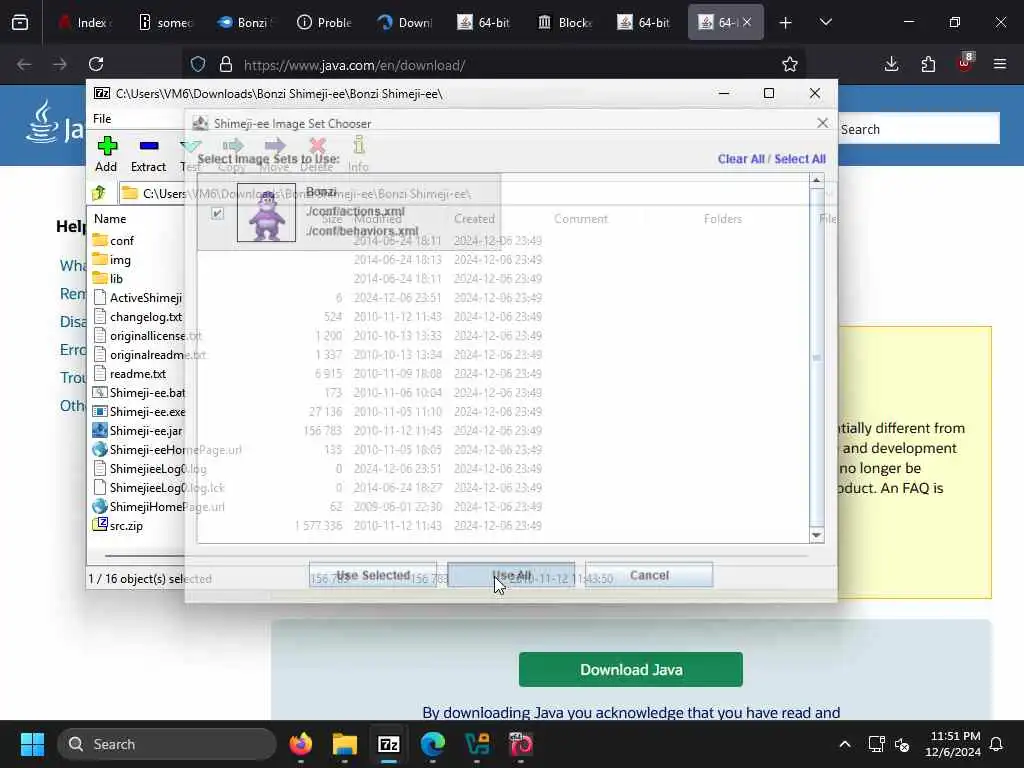Show hidden system tray icons chevron
The height and width of the screenshot is (768, 1024).
844,744
